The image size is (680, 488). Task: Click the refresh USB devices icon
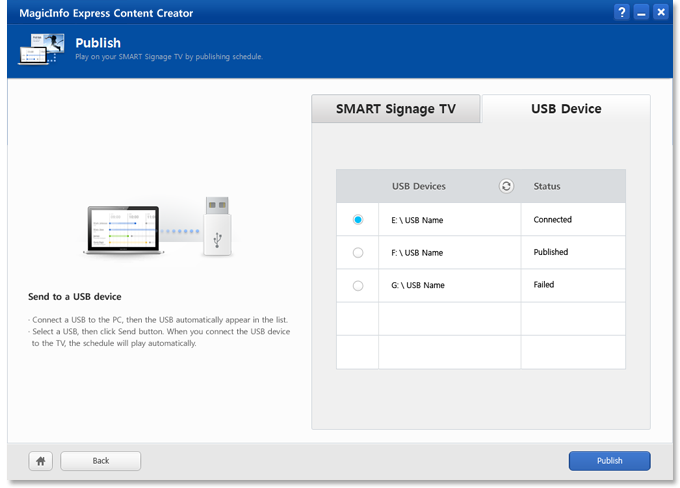pos(506,186)
